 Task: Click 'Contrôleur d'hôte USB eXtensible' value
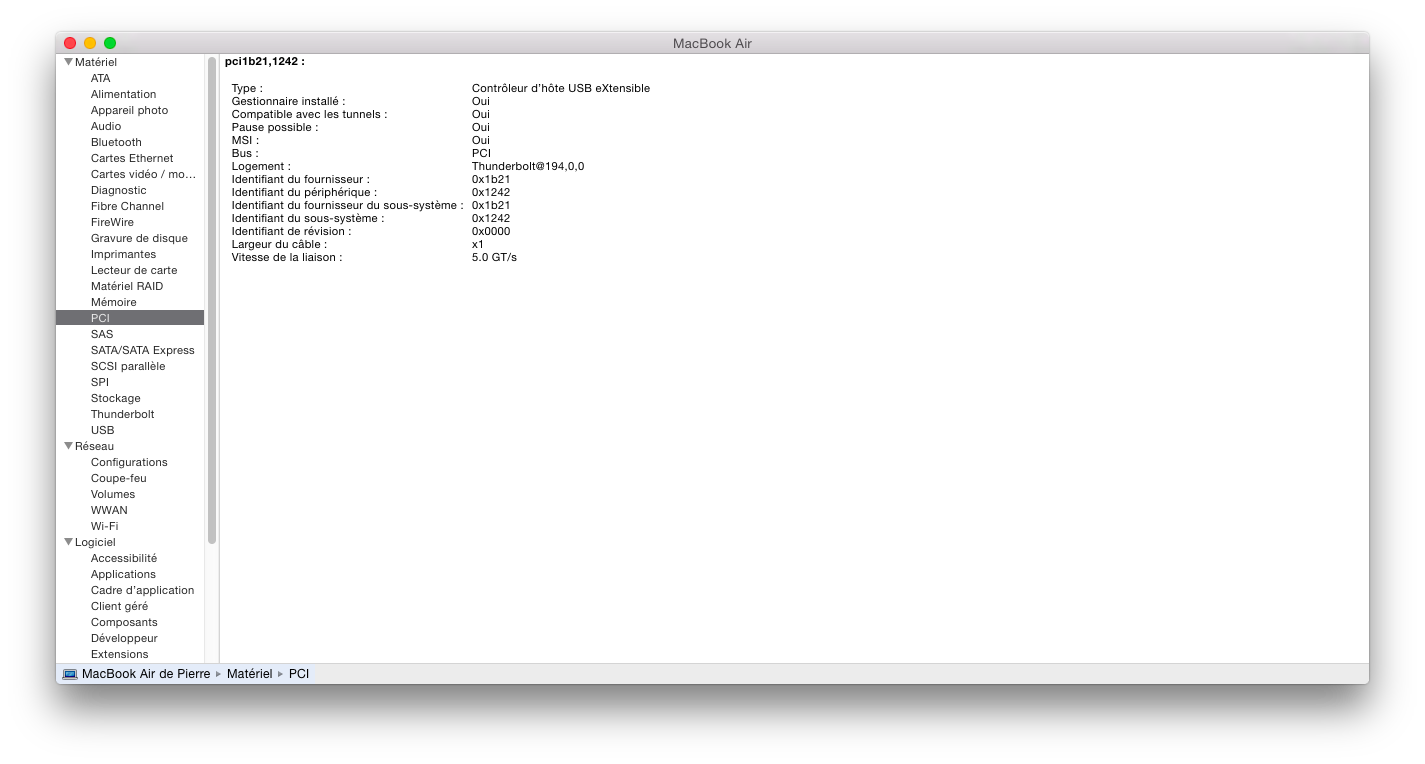(x=561, y=88)
